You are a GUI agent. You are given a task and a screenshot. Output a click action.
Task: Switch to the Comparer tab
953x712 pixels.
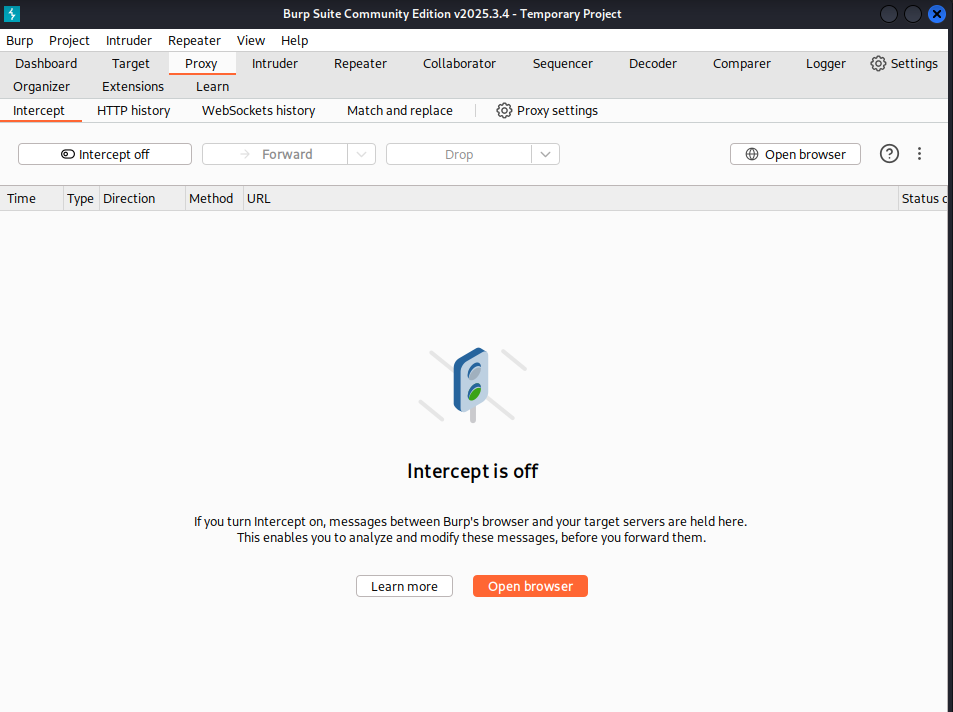[741, 64]
